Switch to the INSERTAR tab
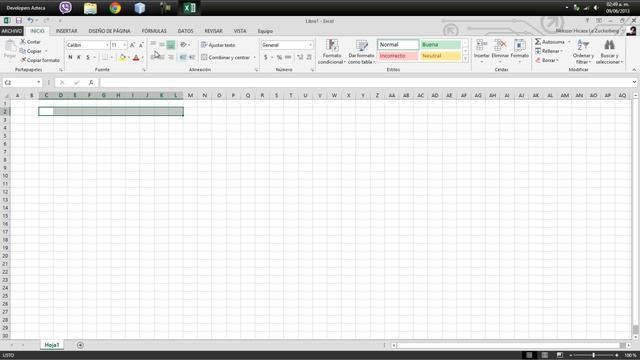This screenshot has width=640, height=360. (67, 31)
